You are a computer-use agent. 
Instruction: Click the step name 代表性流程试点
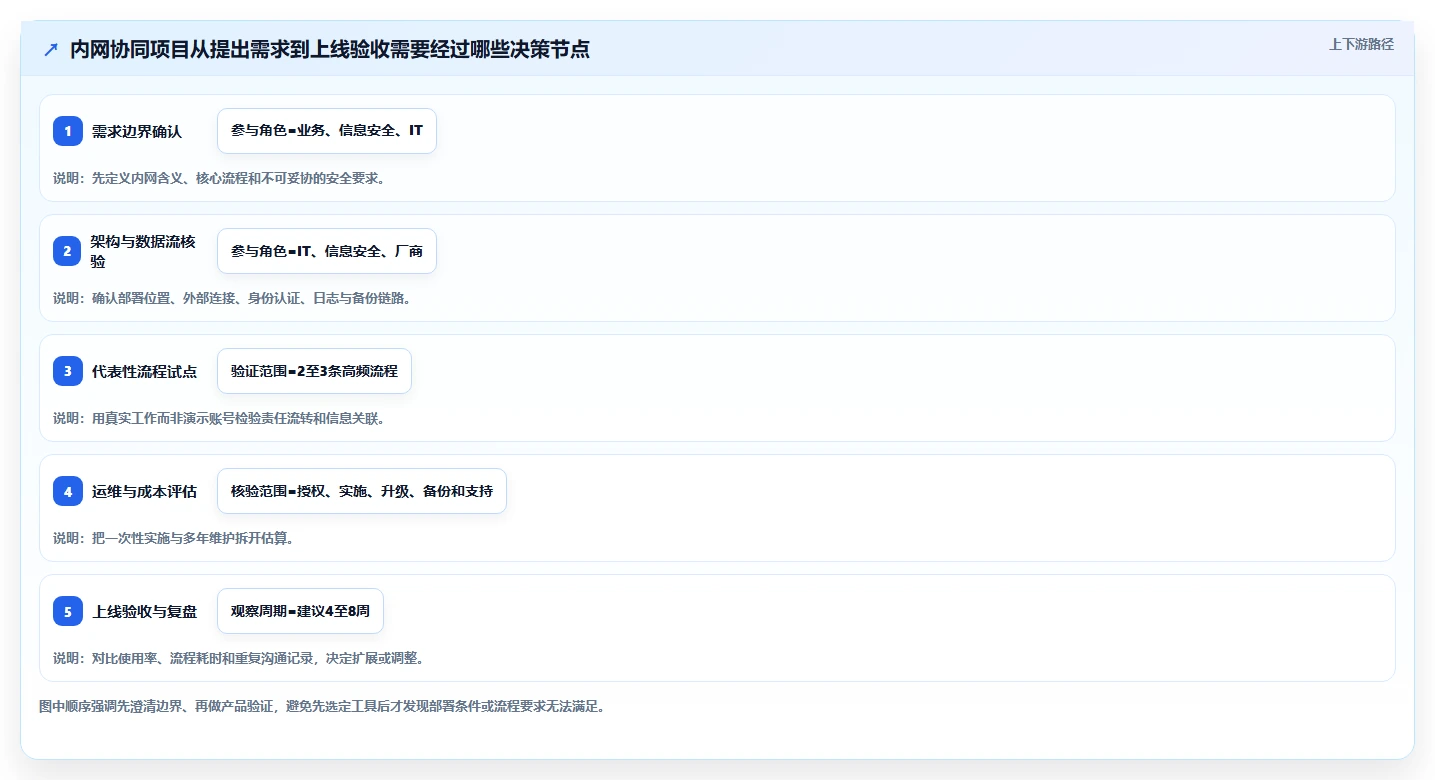(x=144, y=371)
